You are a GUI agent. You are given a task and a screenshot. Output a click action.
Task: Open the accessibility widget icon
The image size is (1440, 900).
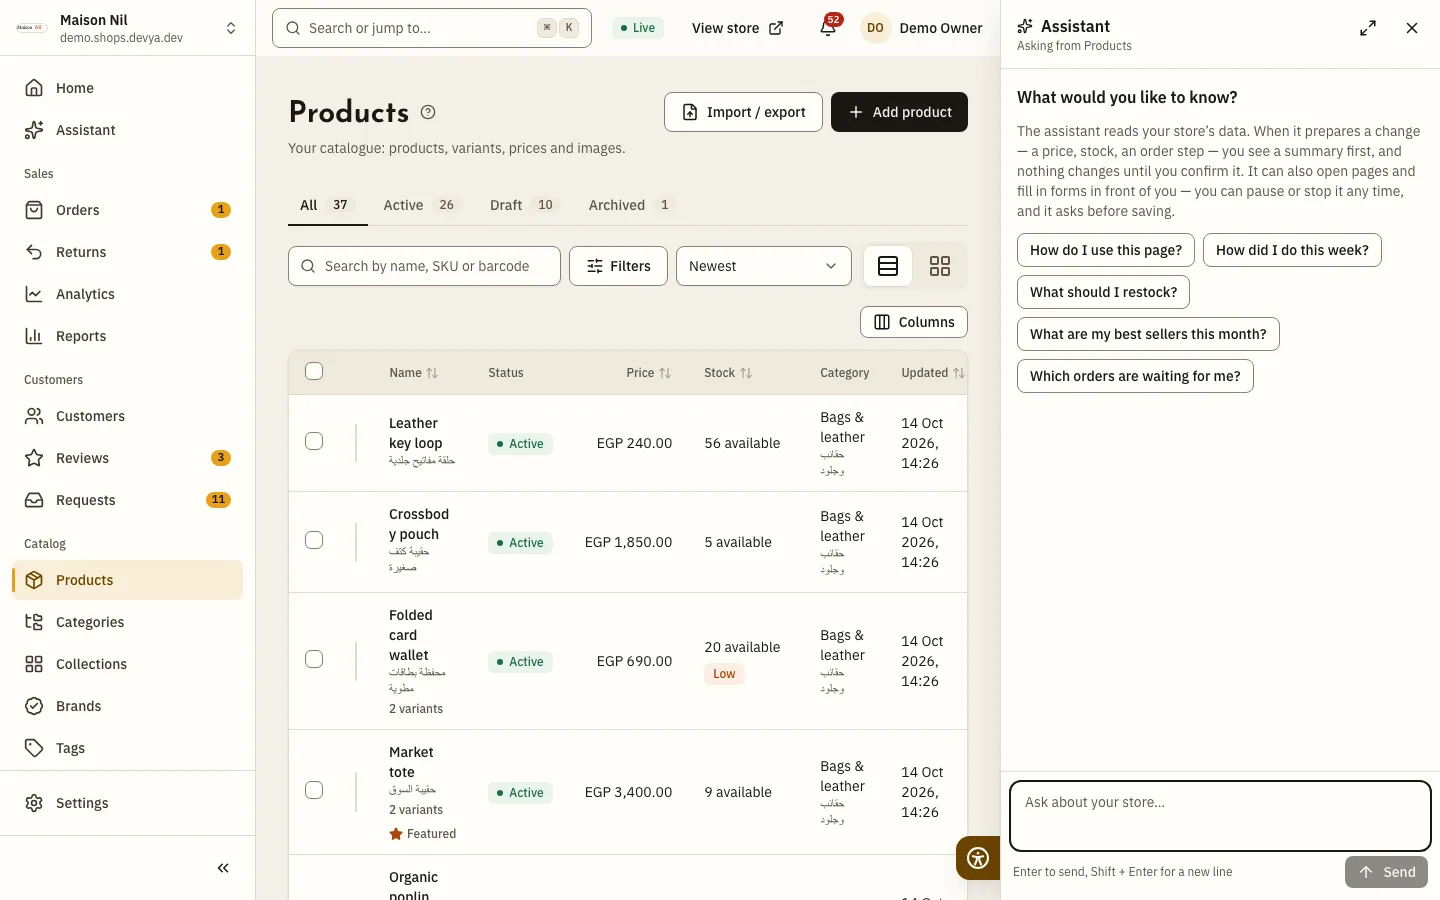(x=978, y=858)
